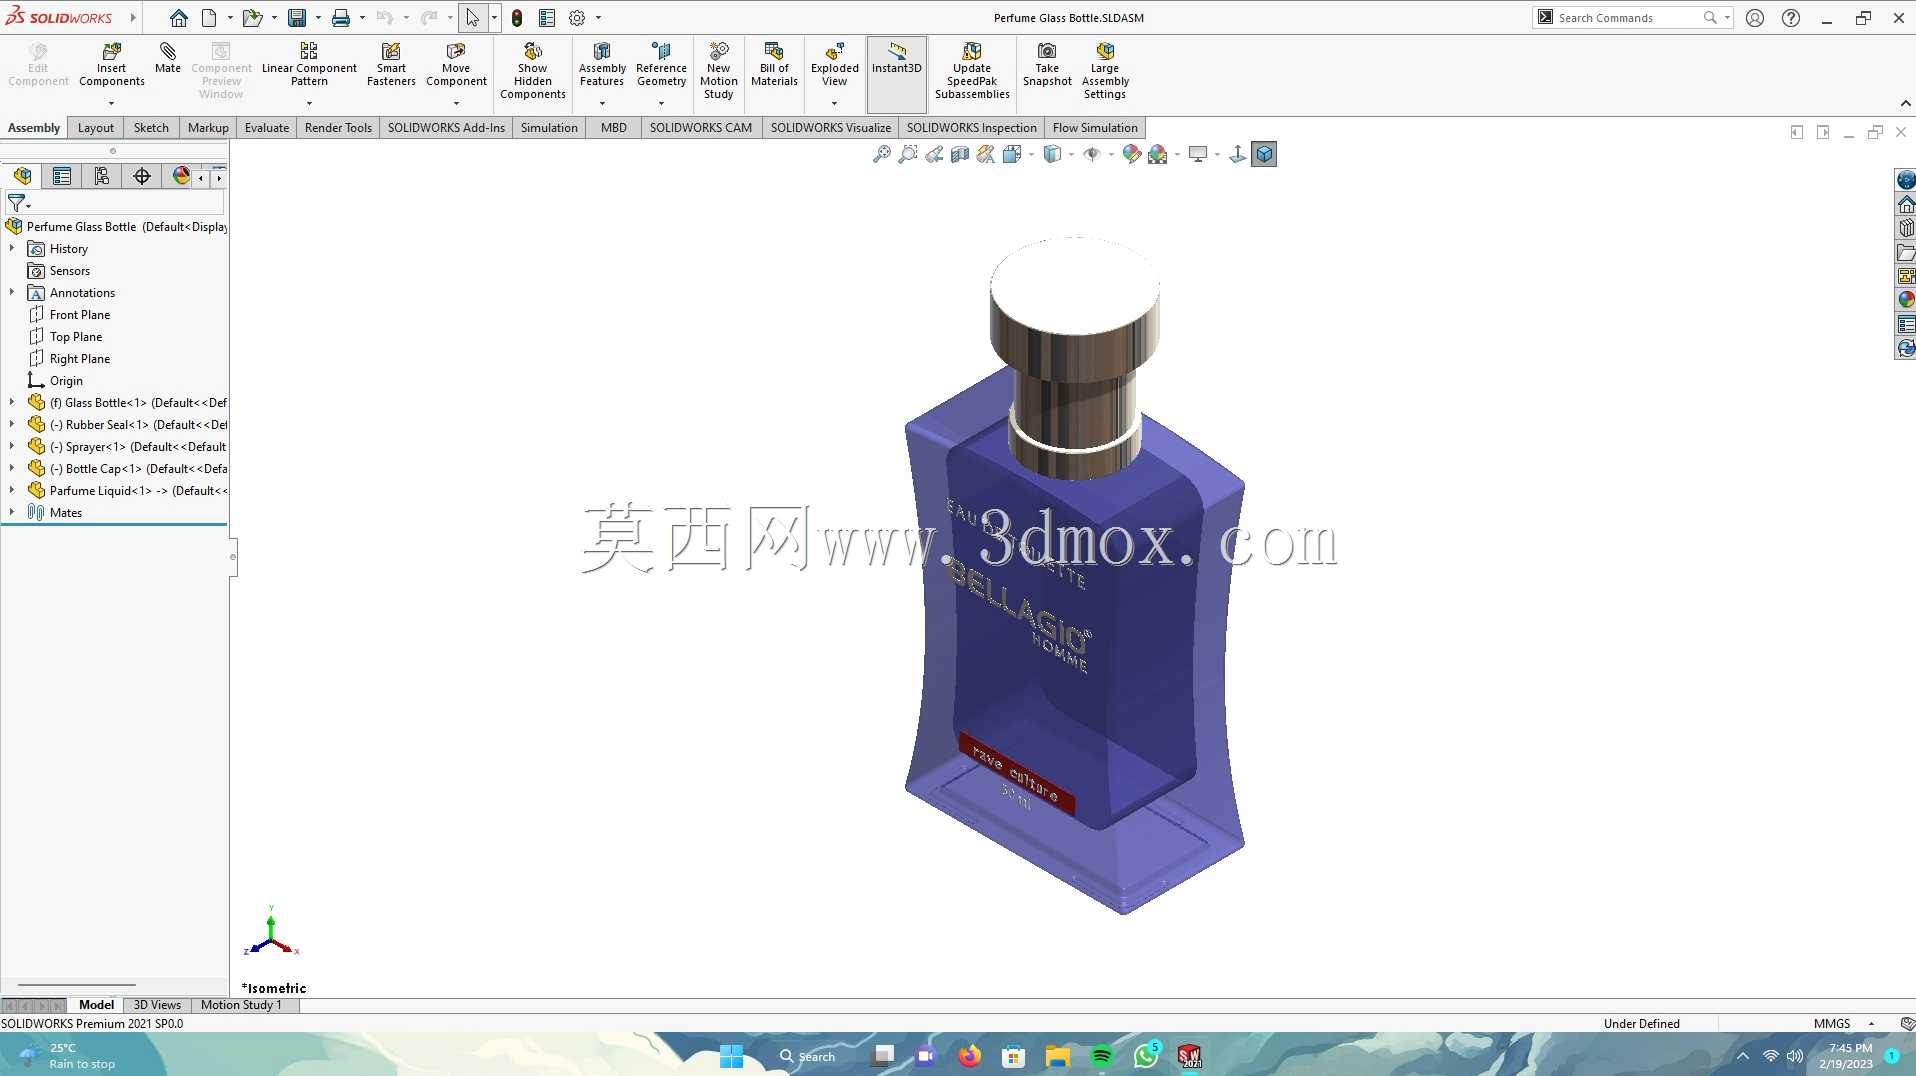Switch to the Sketch tab
Viewport: 1916px width, 1076px height.
151,128
